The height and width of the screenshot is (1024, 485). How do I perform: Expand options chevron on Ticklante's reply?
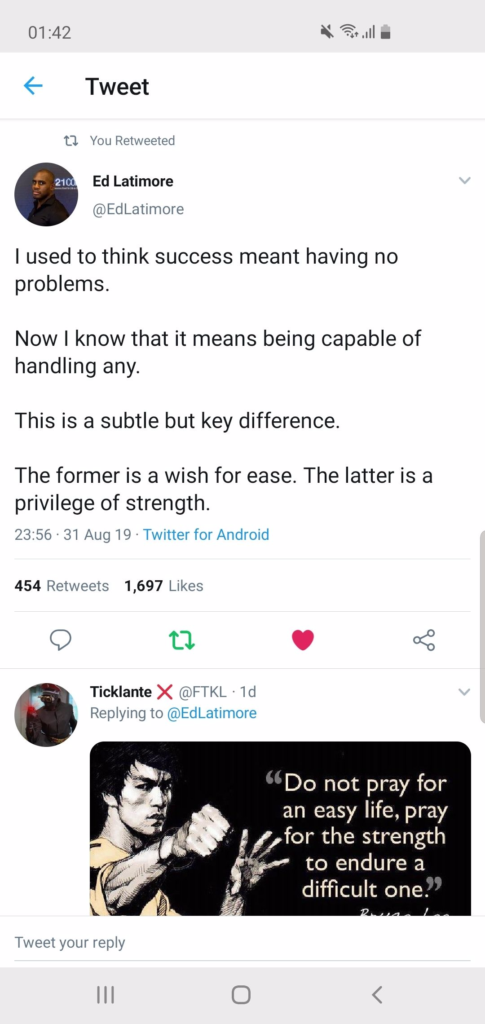(x=464, y=692)
